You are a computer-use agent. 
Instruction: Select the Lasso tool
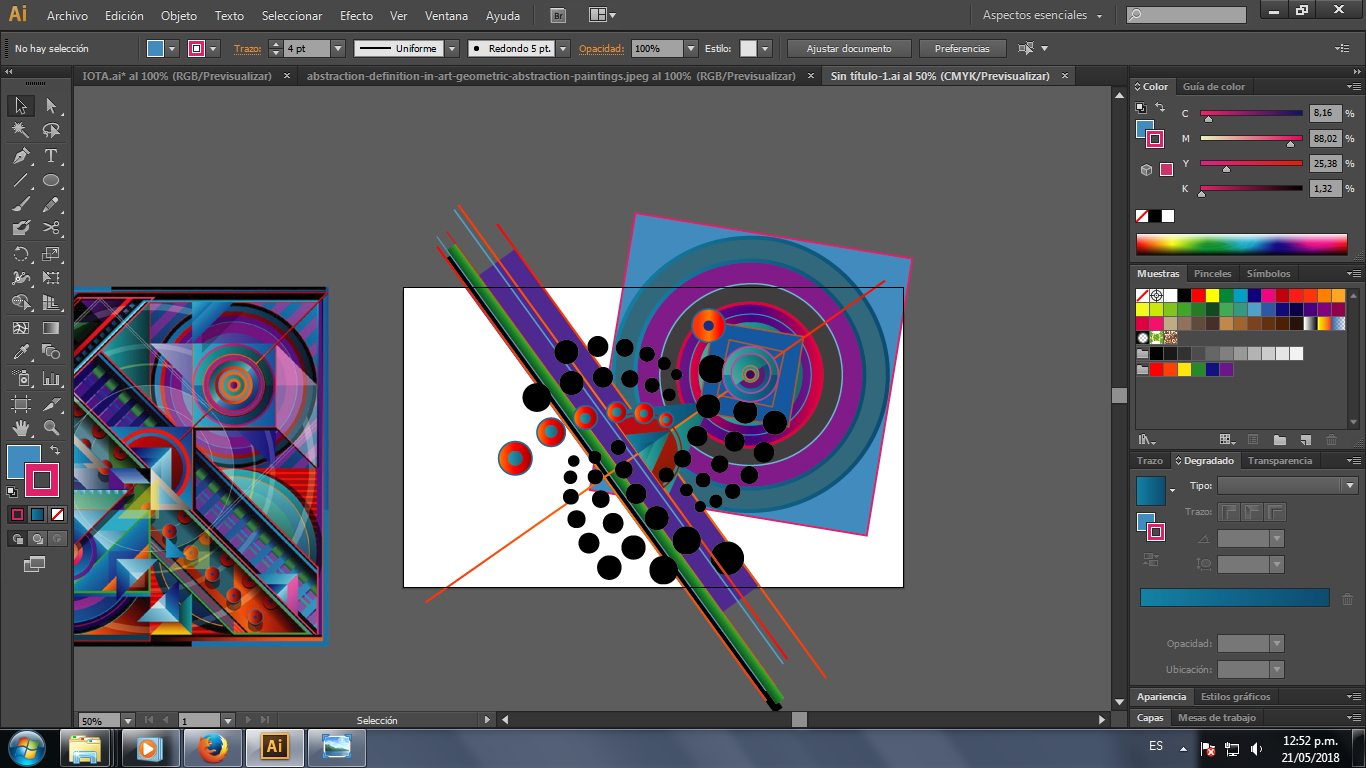coord(51,130)
